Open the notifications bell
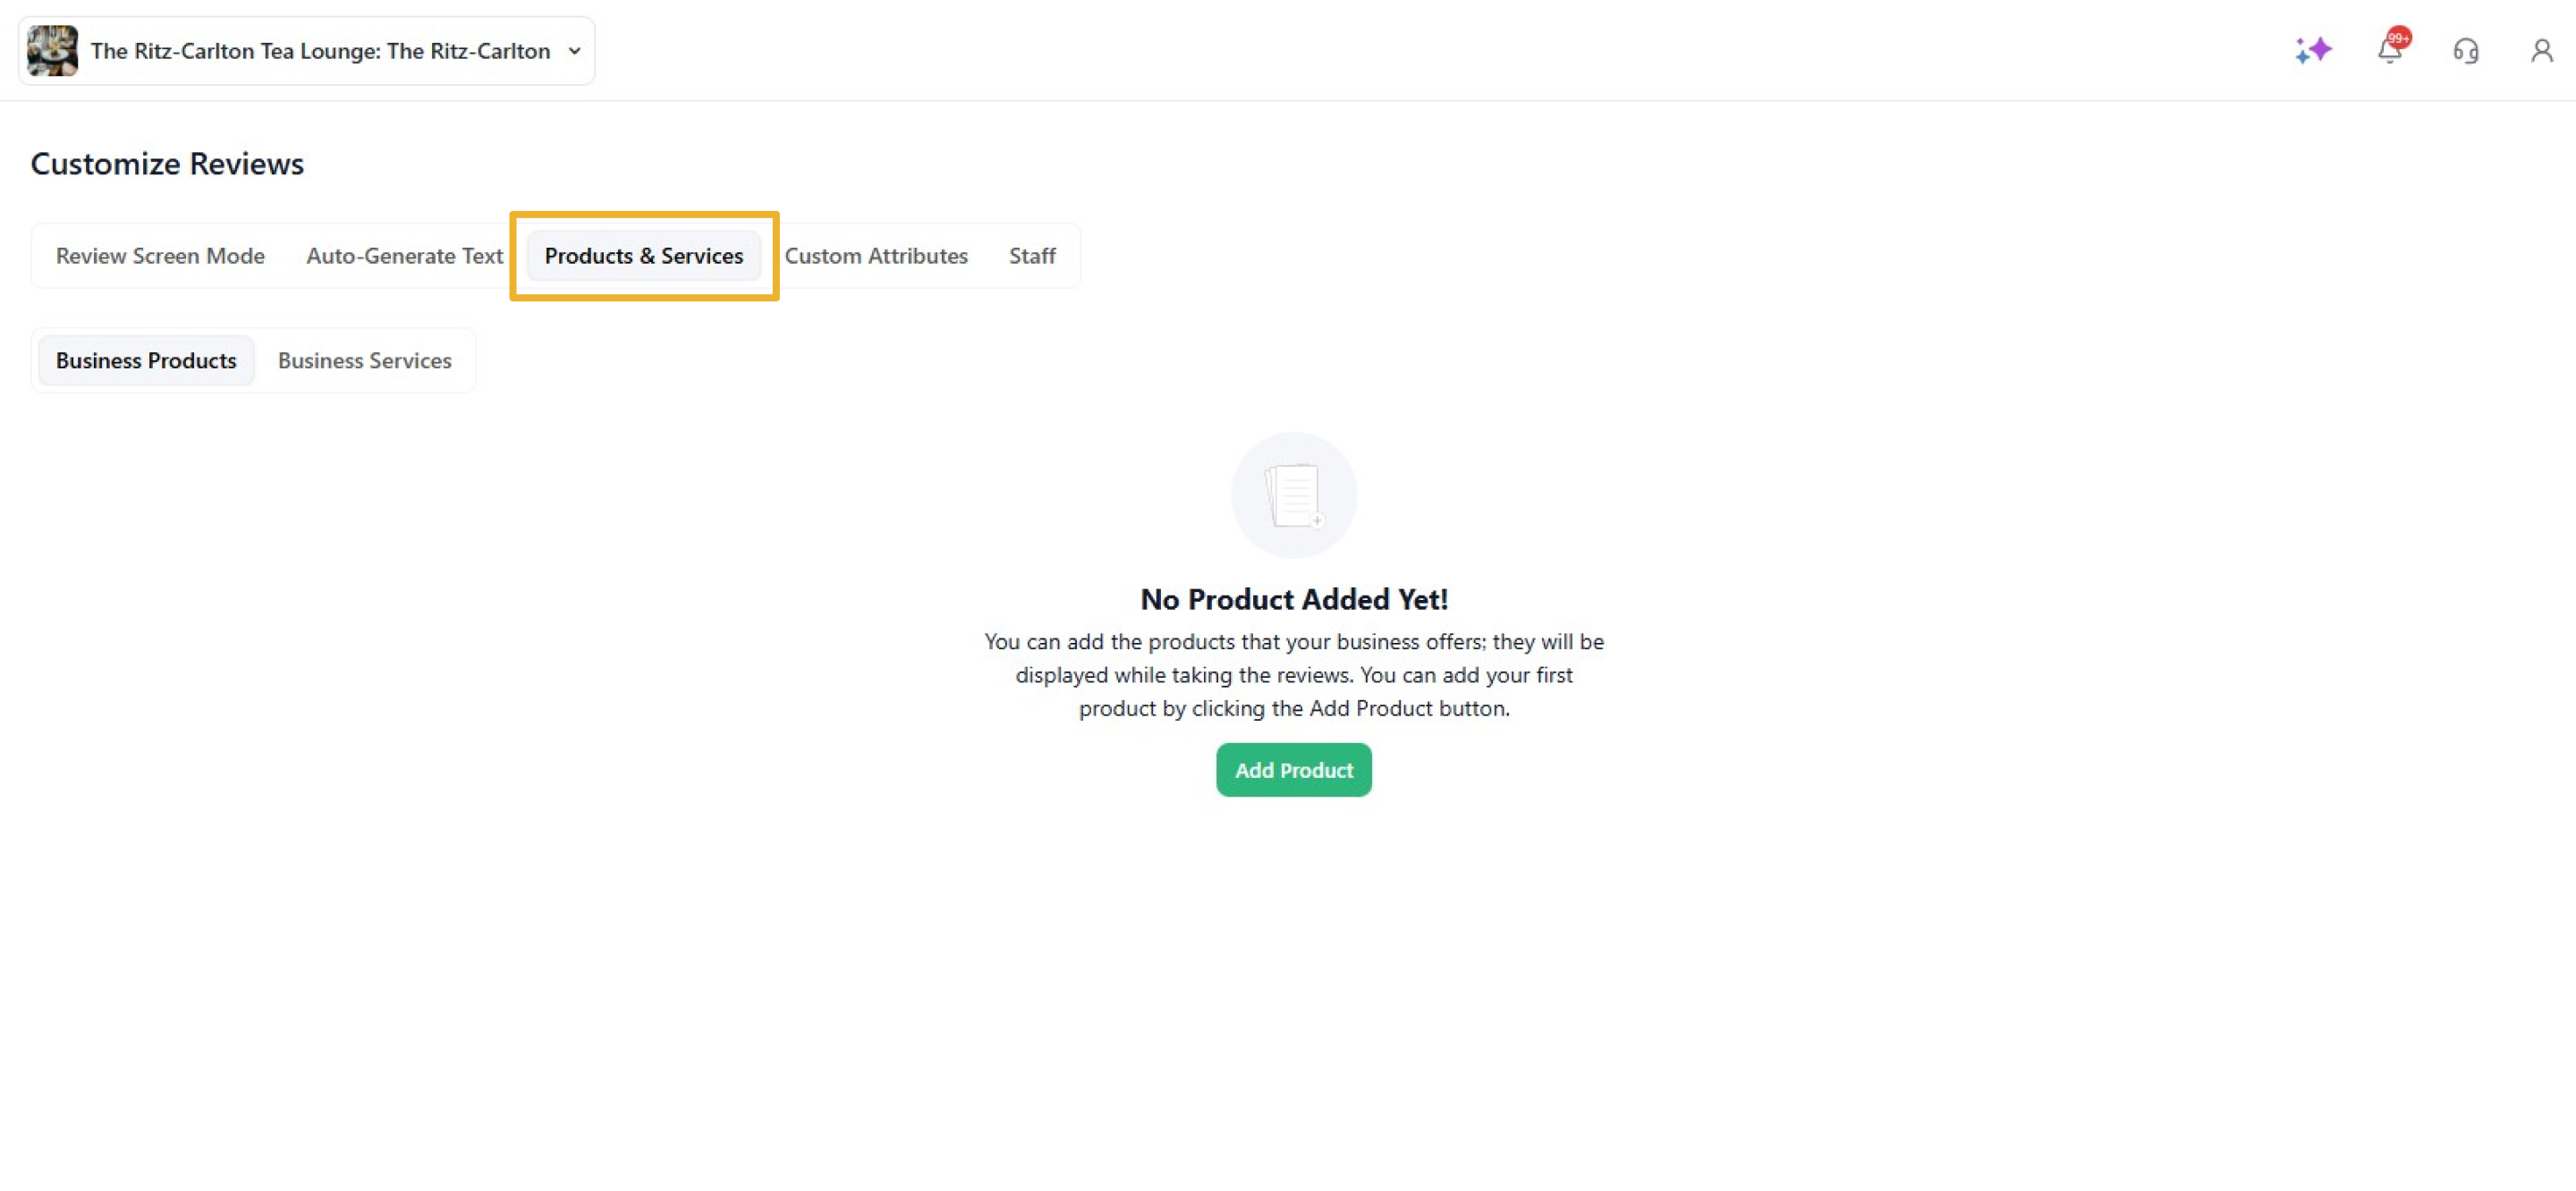Image resolution: width=2576 pixels, height=1191 pixels. [x=2388, y=52]
